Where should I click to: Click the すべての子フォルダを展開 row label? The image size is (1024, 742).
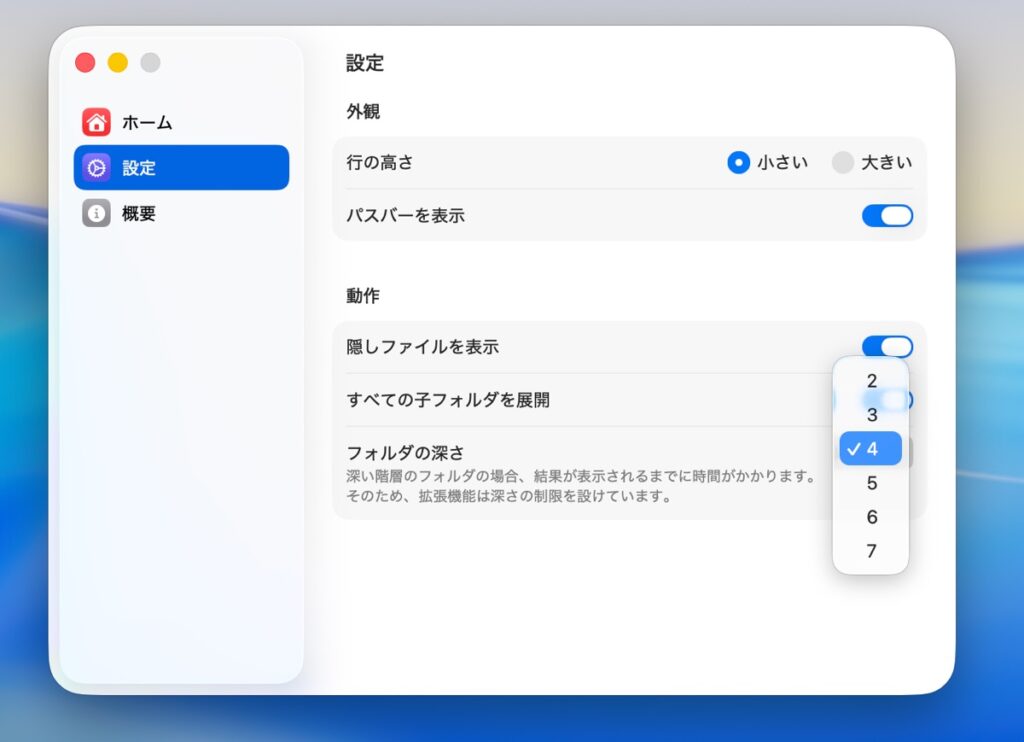point(447,400)
